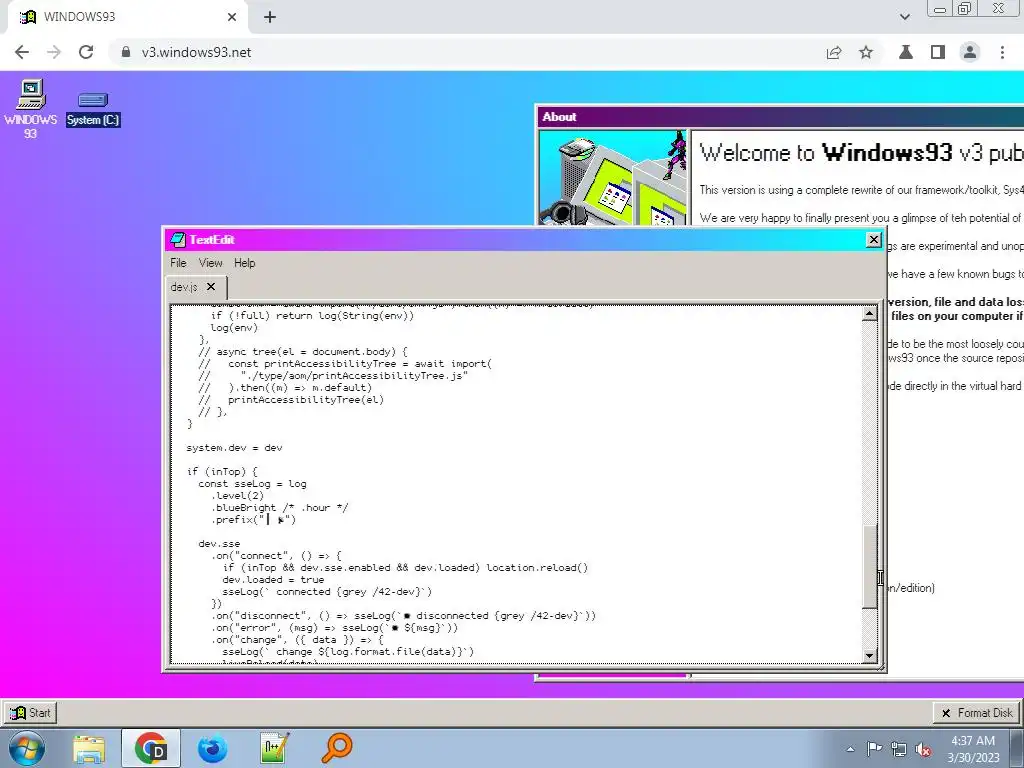Close the WINDOWS93 browser tab
Viewport: 1024px width, 768px height.
(x=232, y=17)
